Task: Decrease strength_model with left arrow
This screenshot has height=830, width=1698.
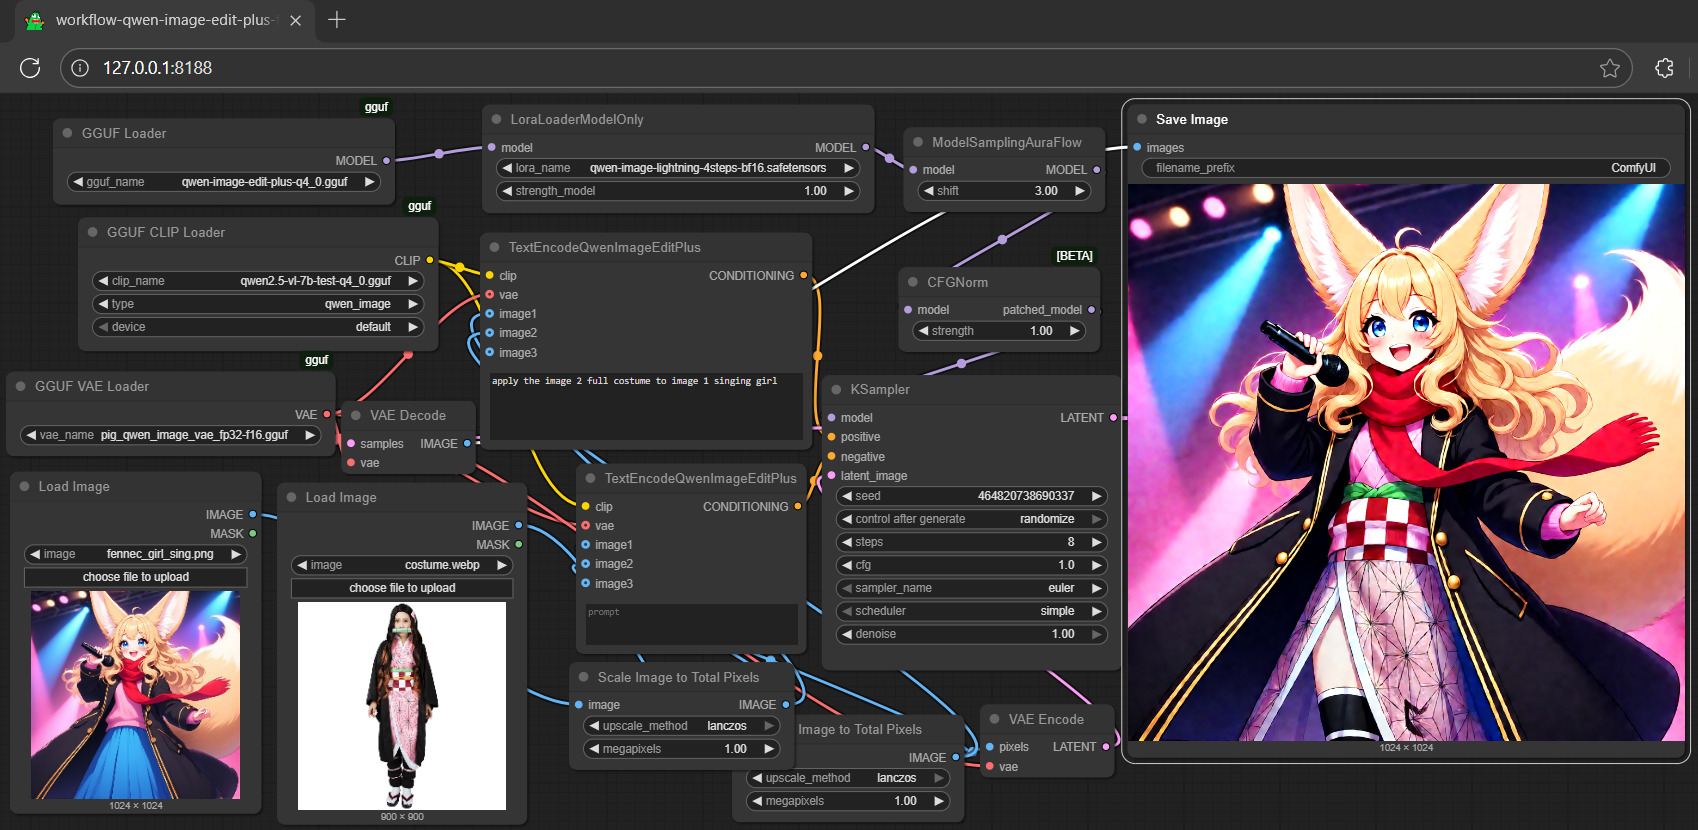Action: click(507, 191)
